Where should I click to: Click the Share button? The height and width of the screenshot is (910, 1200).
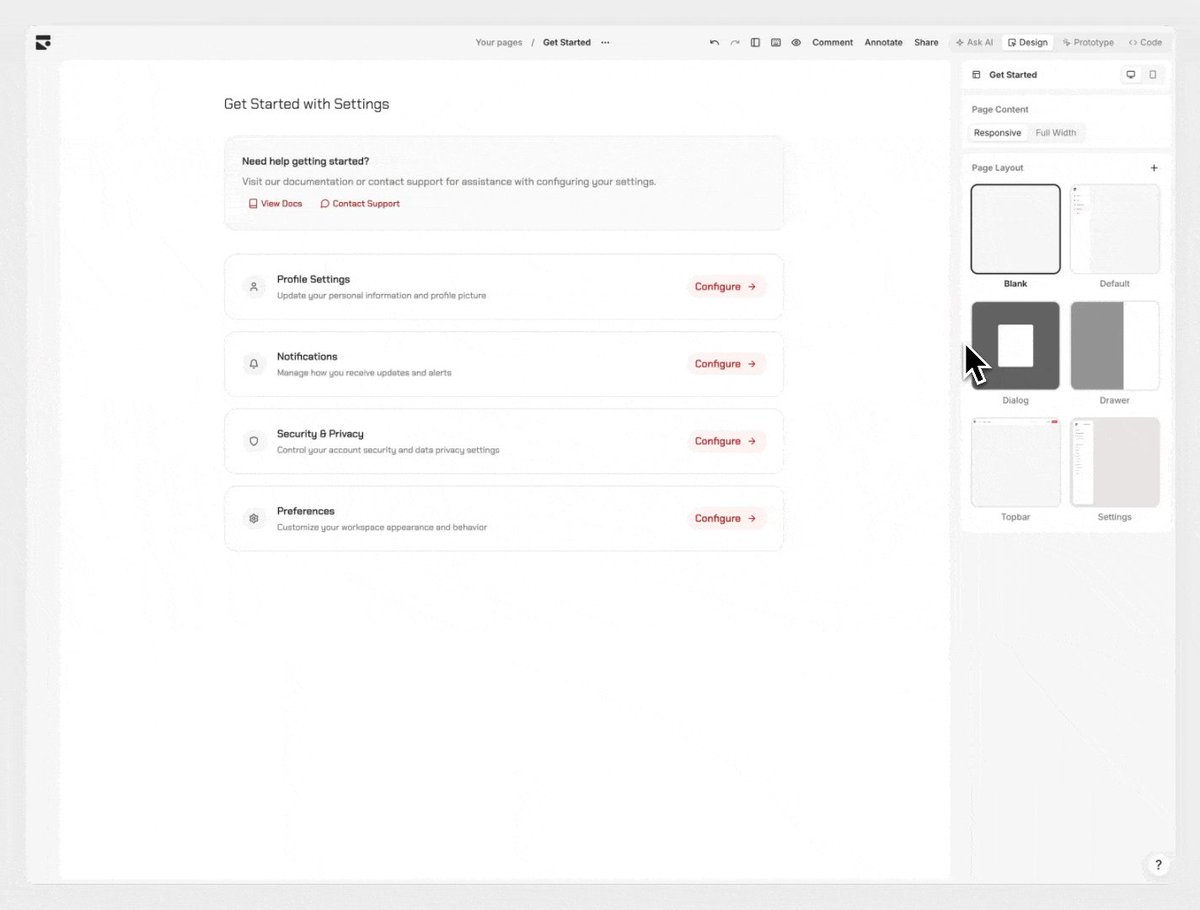point(926,43)
